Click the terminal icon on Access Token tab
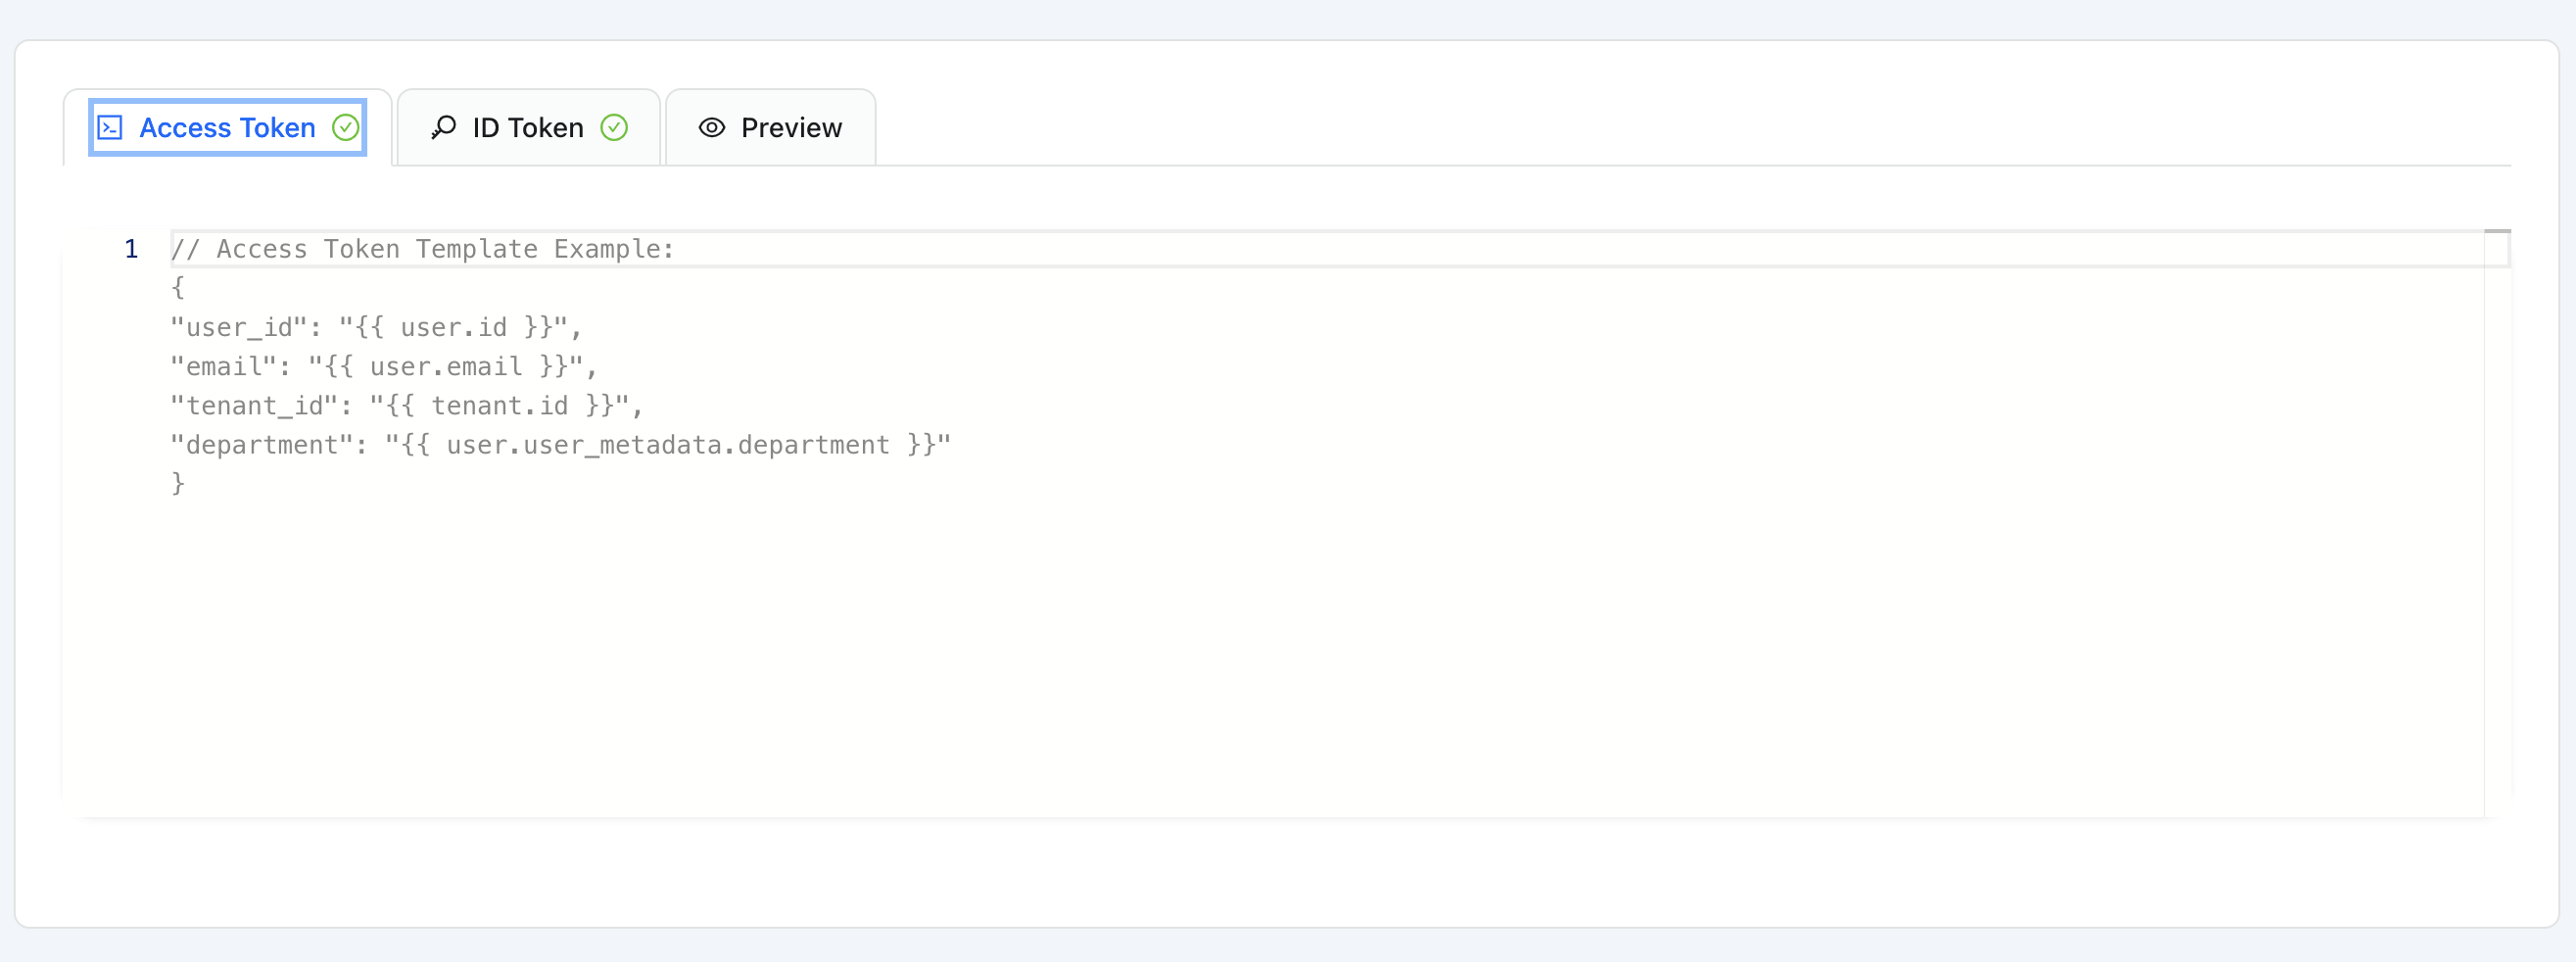Screen dimensions: 2576x962 (110, 128)
